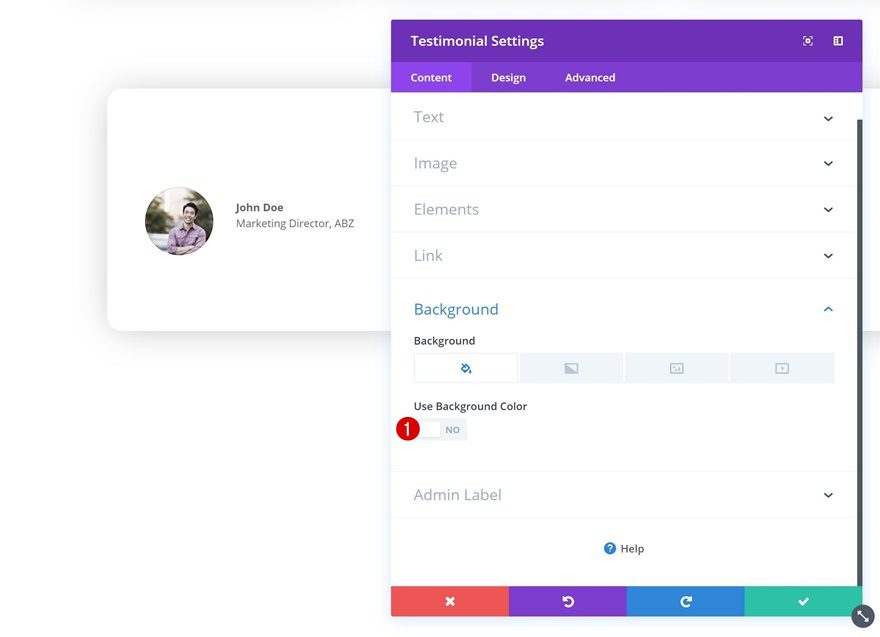Click the Help question-mark icon
Screen dimensions: 880x637
pos(609,548)
